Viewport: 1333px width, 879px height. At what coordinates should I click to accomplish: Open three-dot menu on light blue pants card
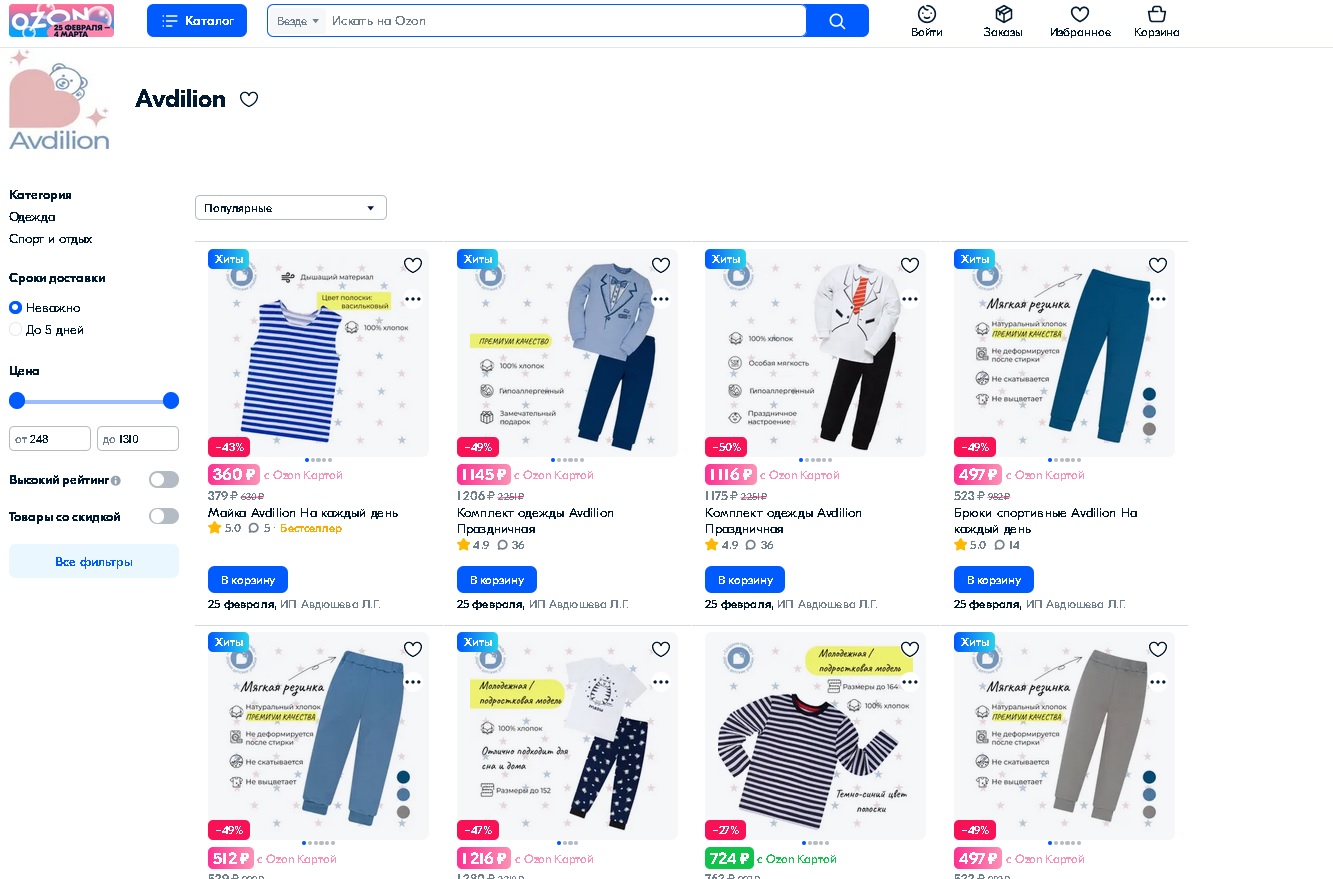[412, 682]
